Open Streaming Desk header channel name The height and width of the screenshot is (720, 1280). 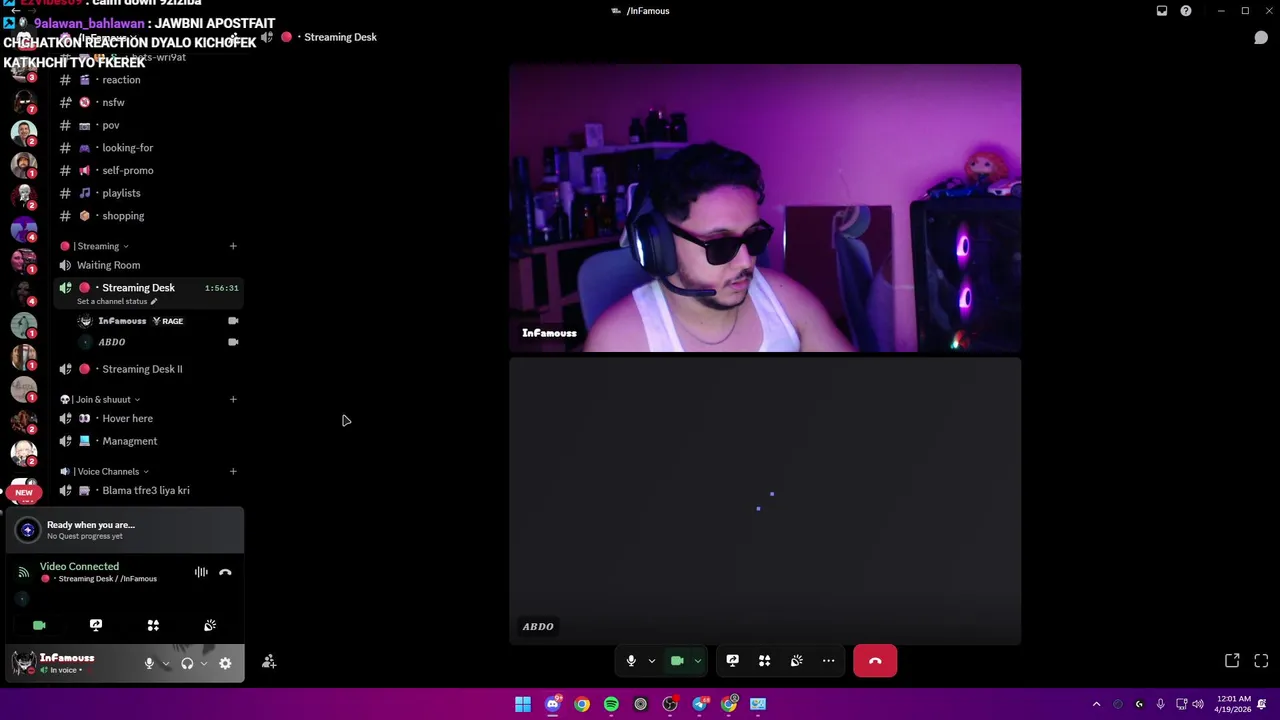(340, 37)
